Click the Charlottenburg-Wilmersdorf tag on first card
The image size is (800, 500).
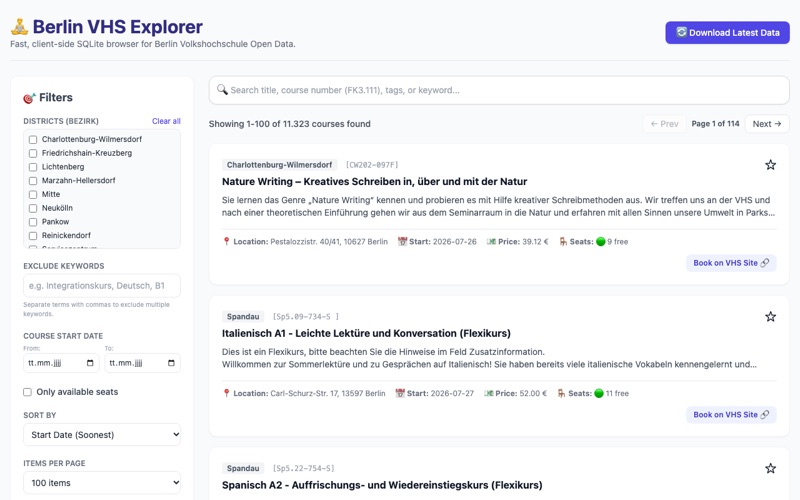(x=279, y=165)
